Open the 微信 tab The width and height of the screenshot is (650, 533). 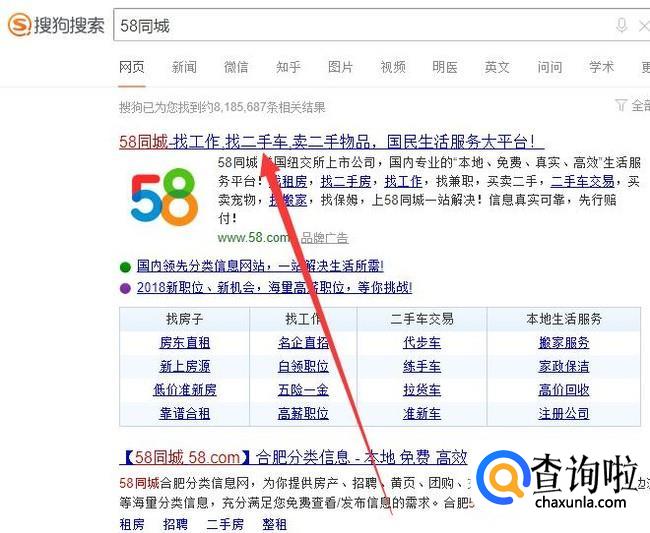click(x=236, y=67)
